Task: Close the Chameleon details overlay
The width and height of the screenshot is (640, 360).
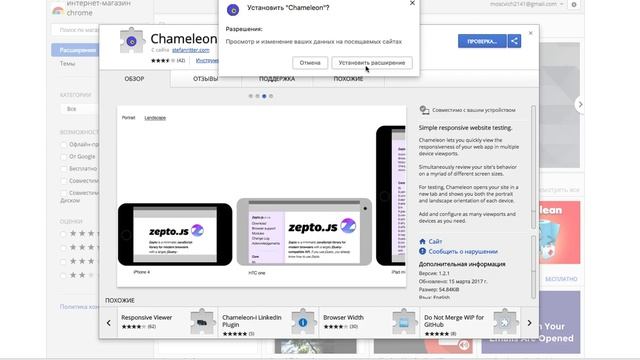Action: coord(531,33)
